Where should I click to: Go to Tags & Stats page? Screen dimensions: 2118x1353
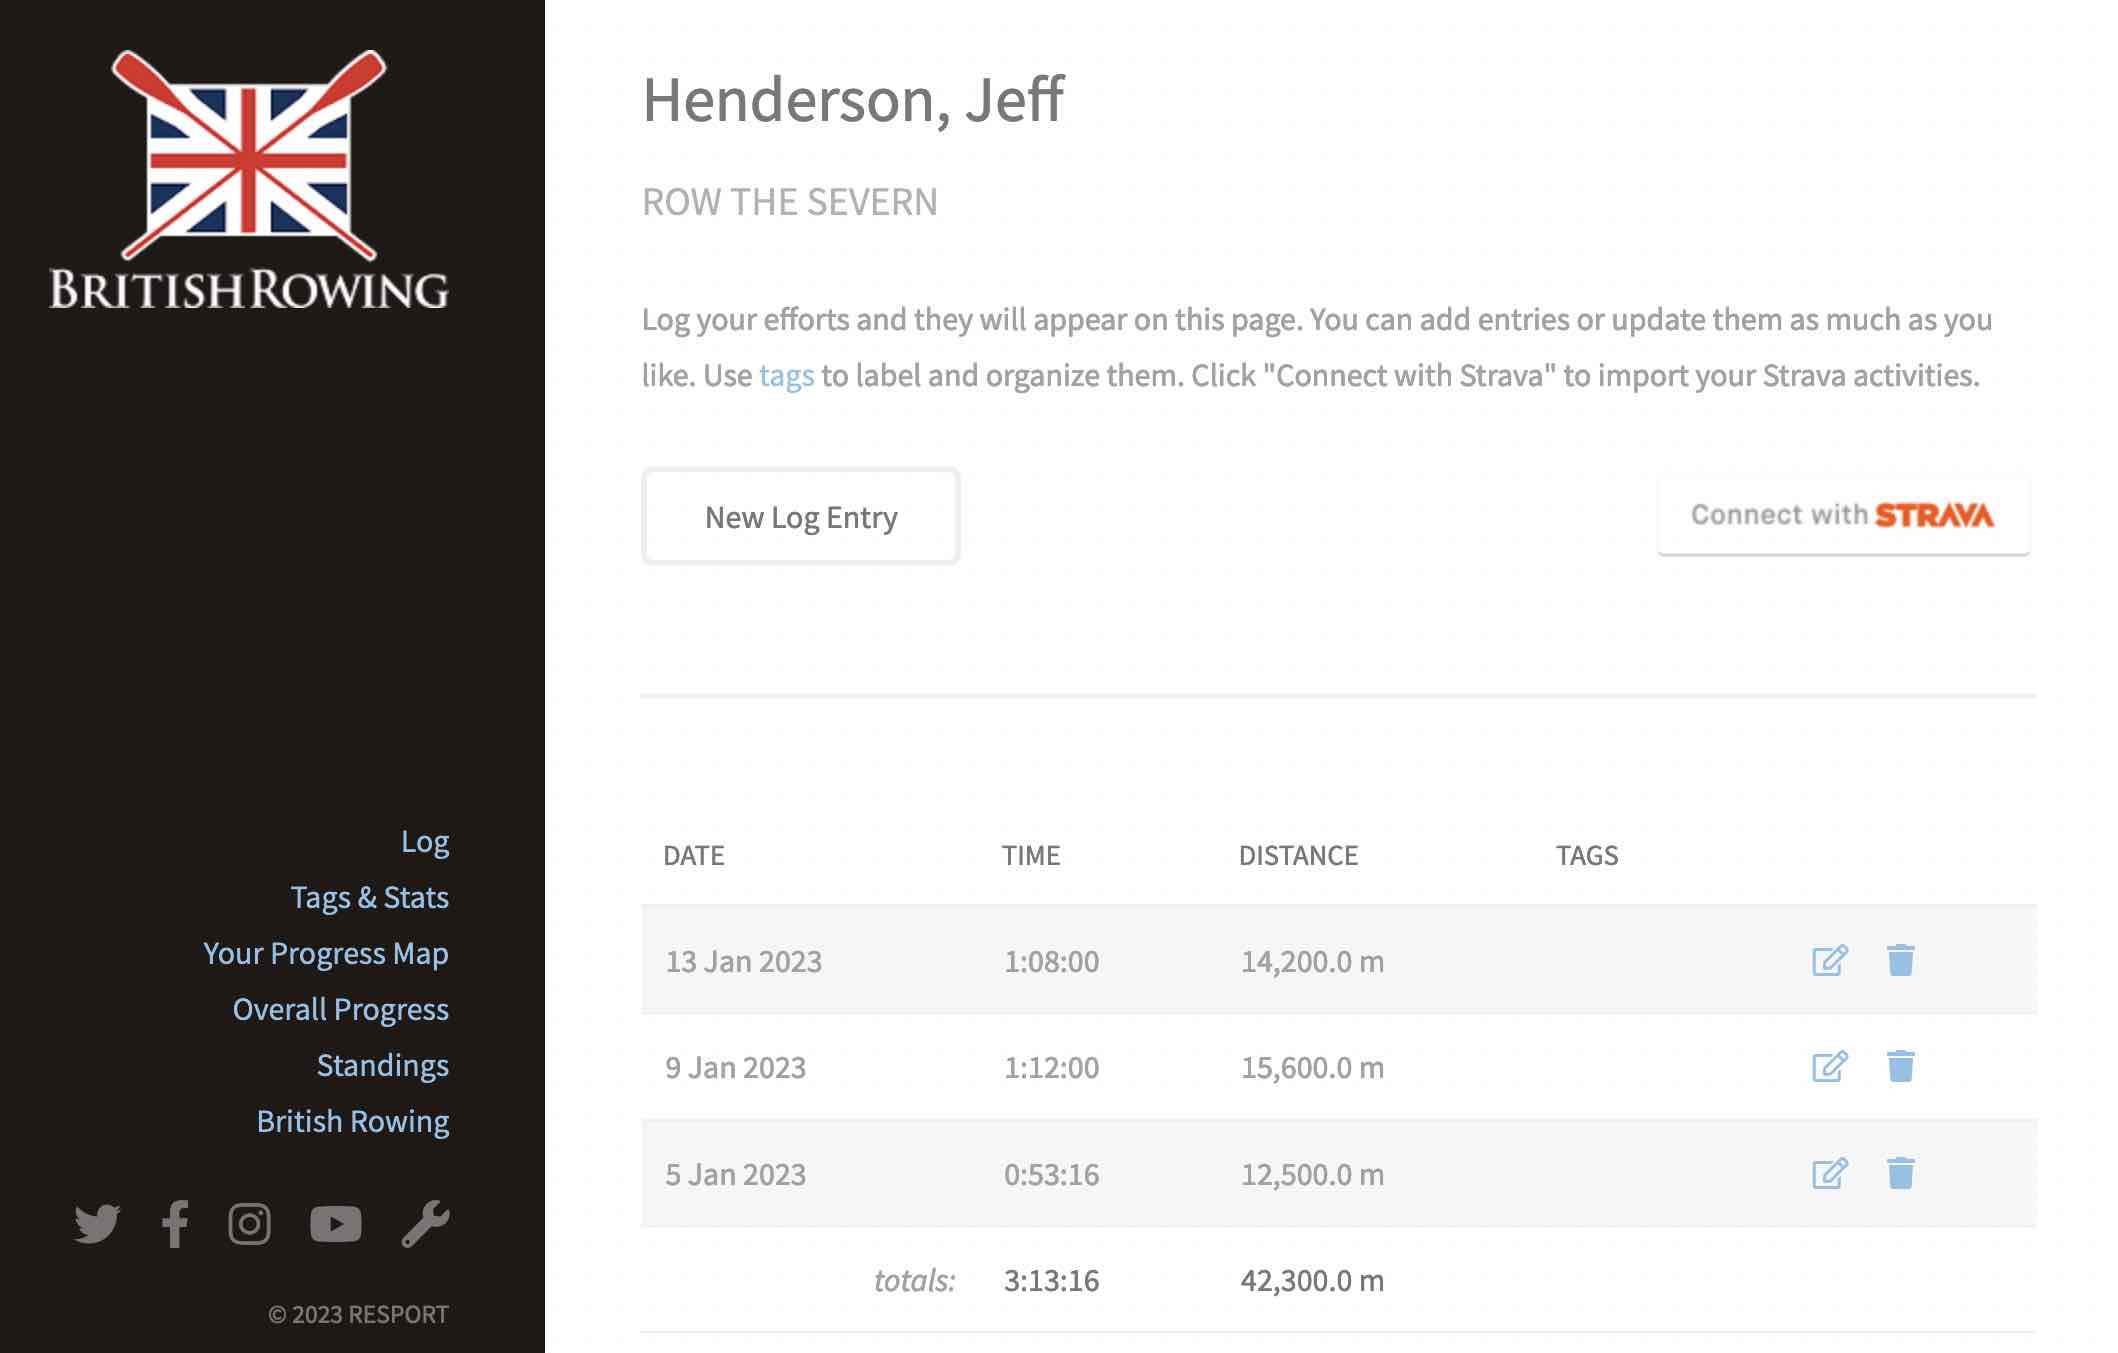pos(370,898)
